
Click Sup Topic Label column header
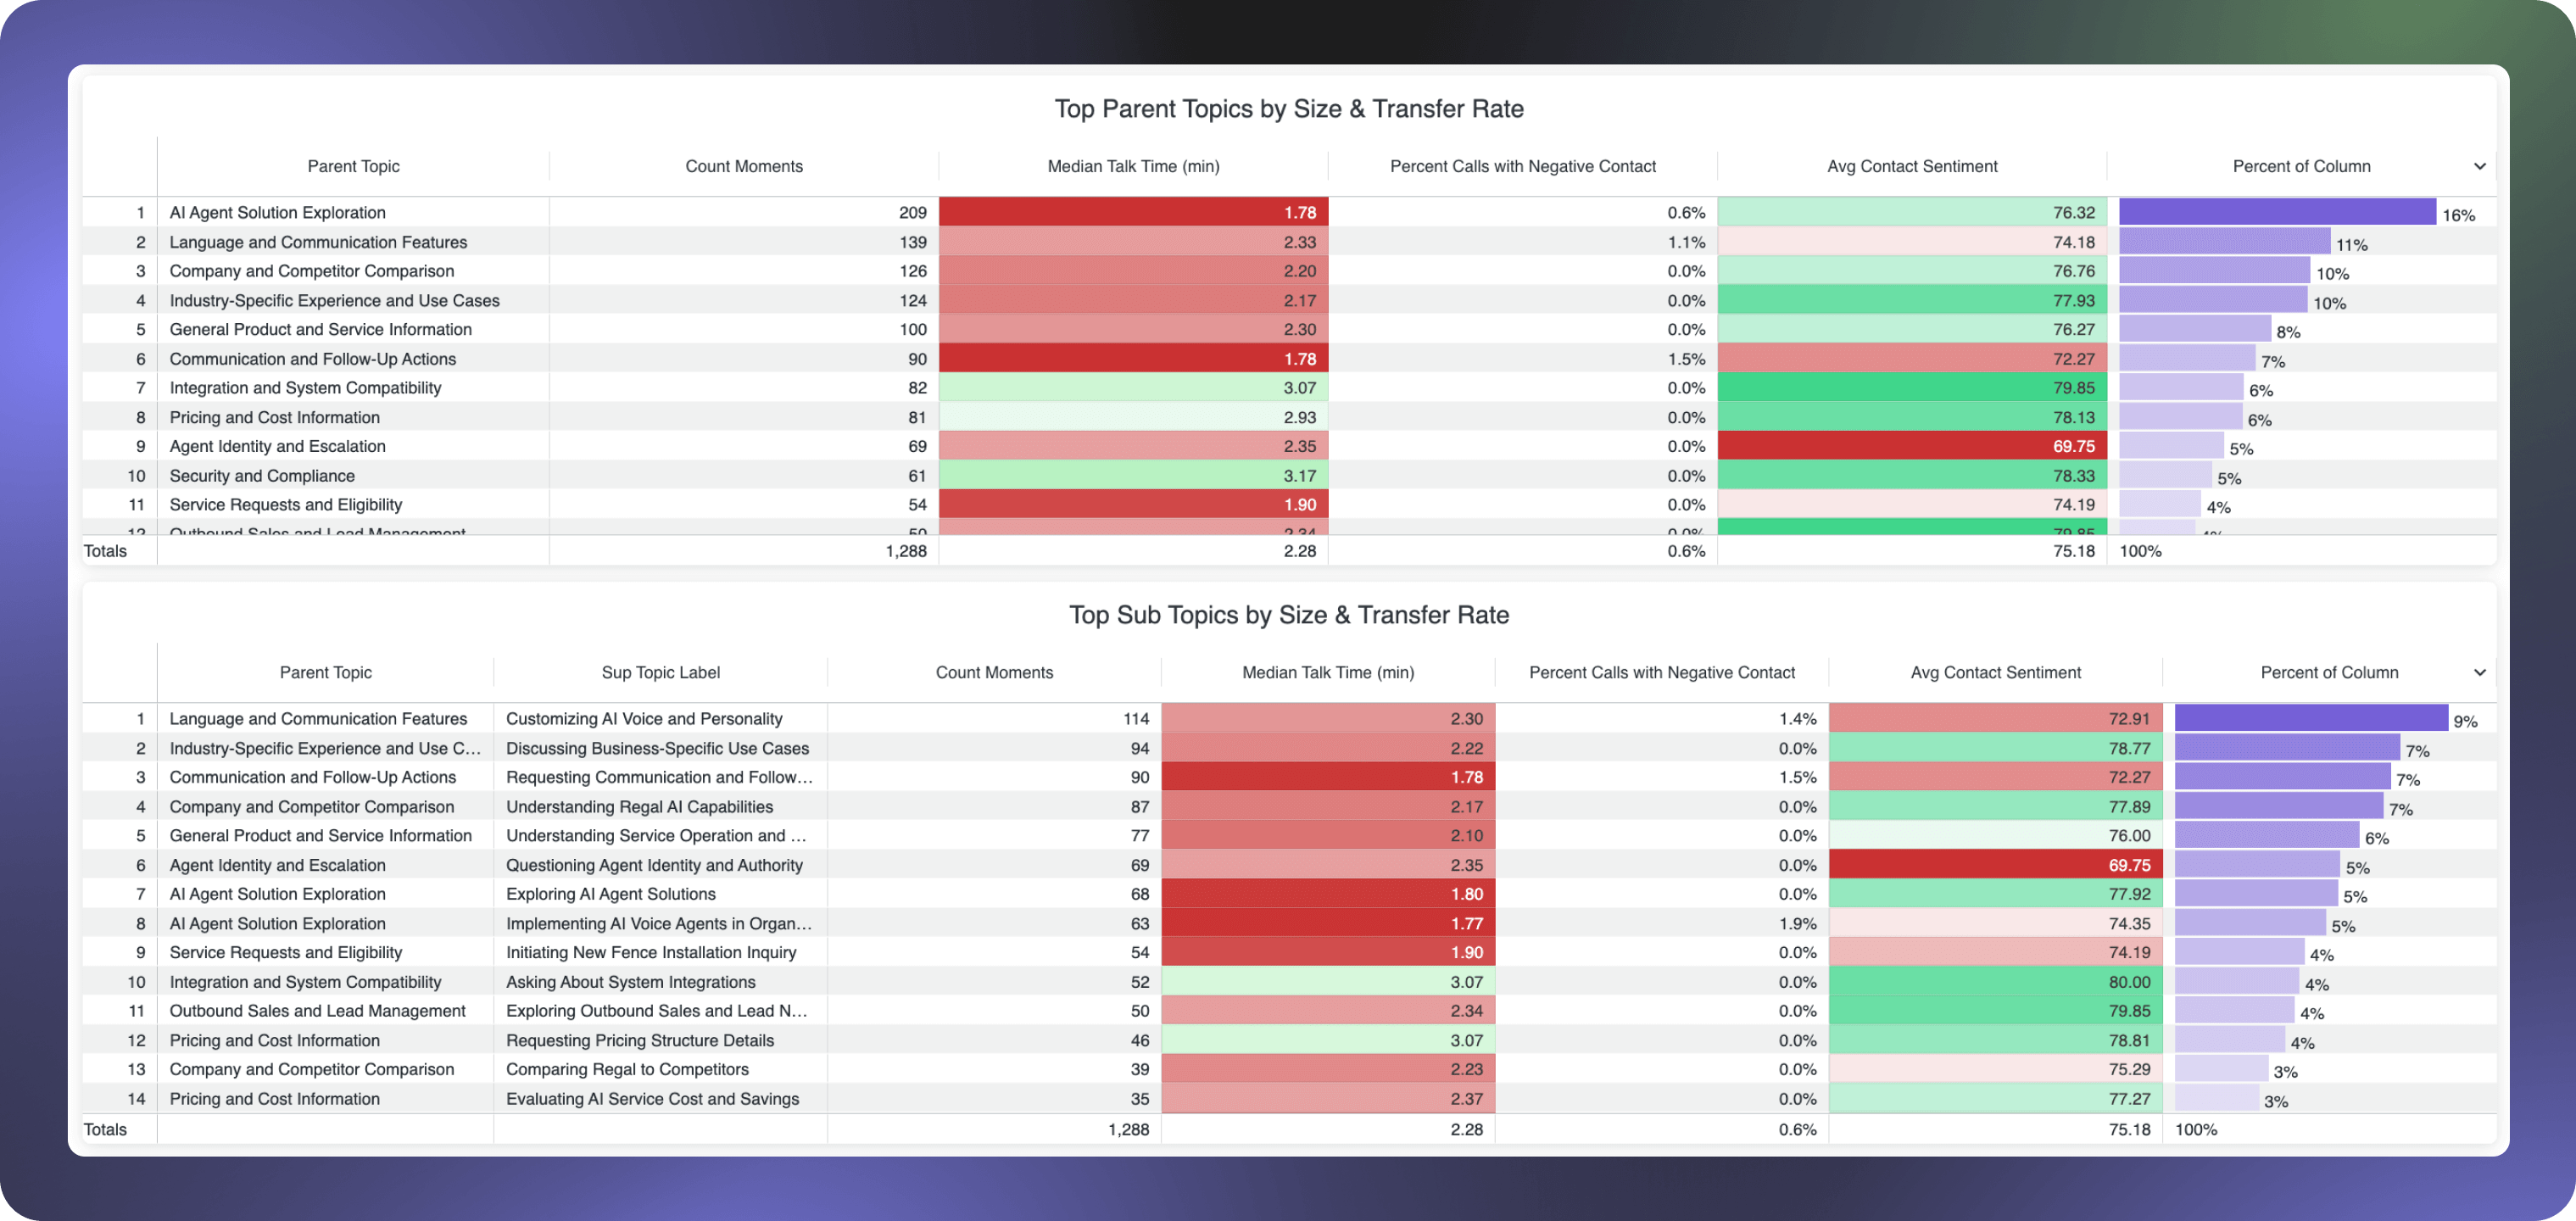tap(660, 672)
